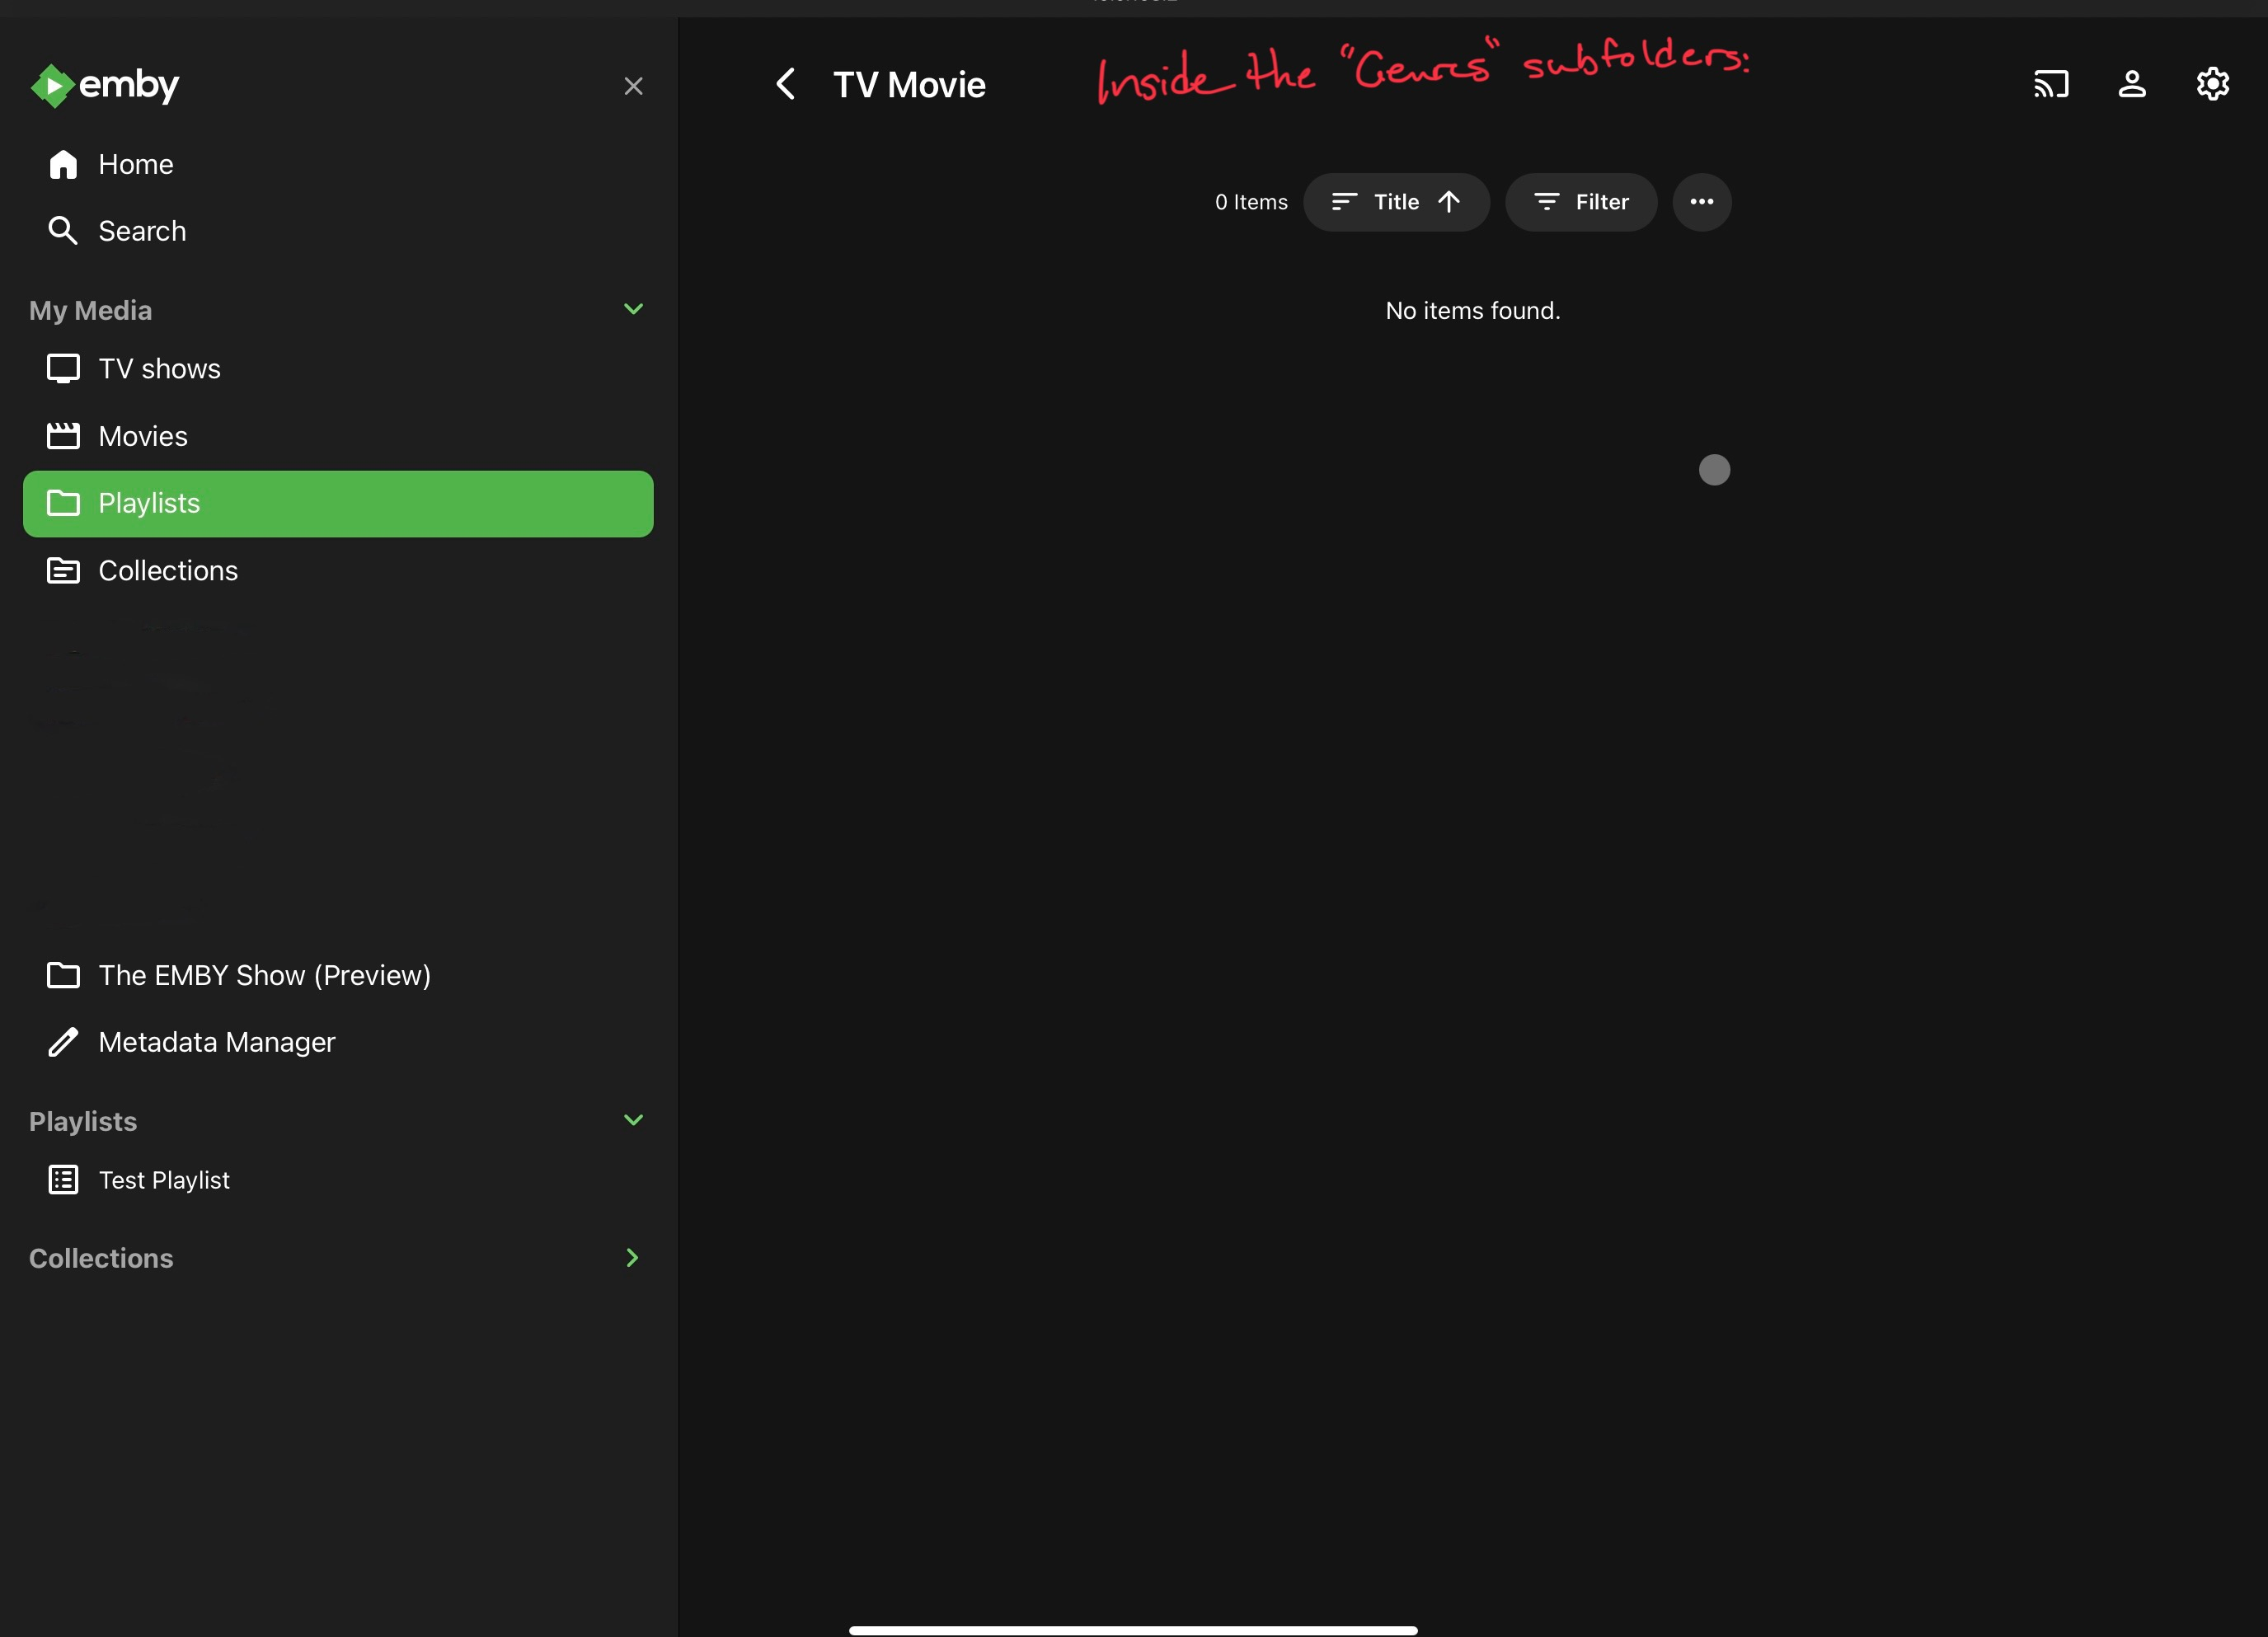Screen dimensions: 2268x1637
Task: Open server settings gear icon
Action: point(2212,84)
